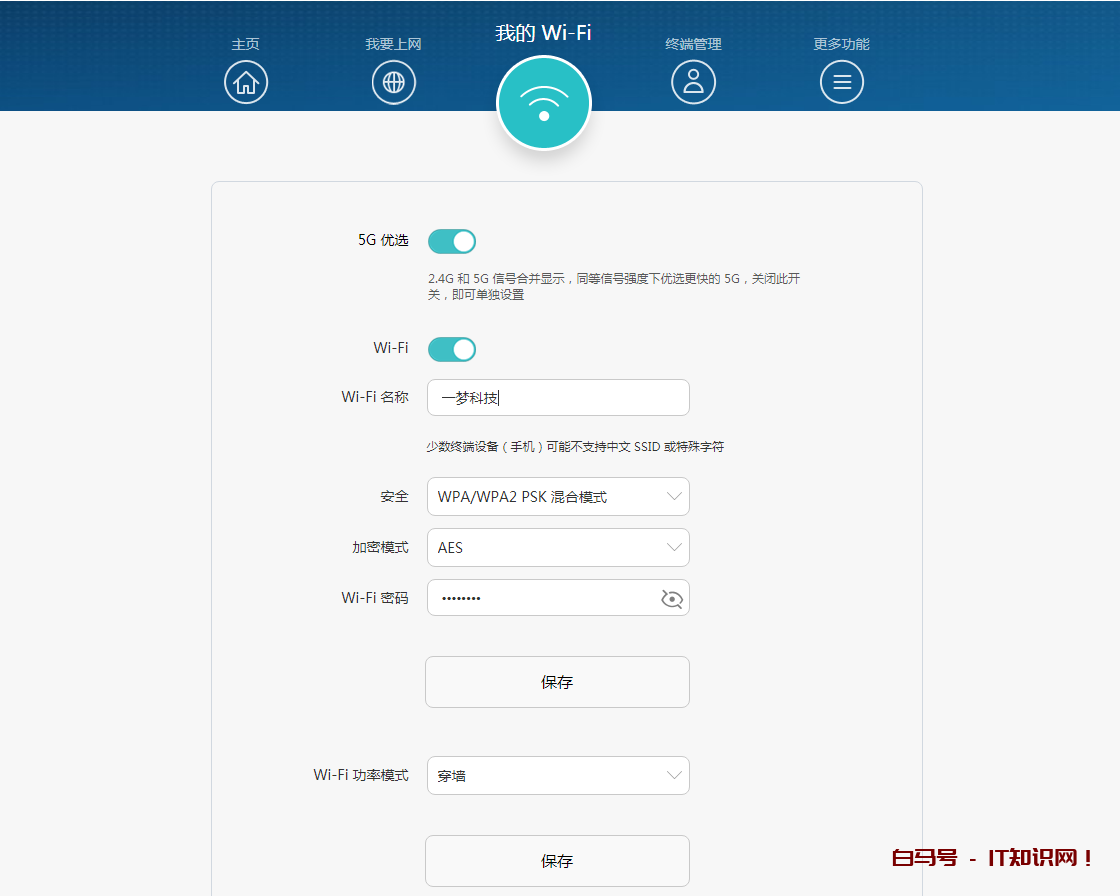Open the 主页 home icon
This screenshot has width=1120, height=896.
tap(246, 82)
